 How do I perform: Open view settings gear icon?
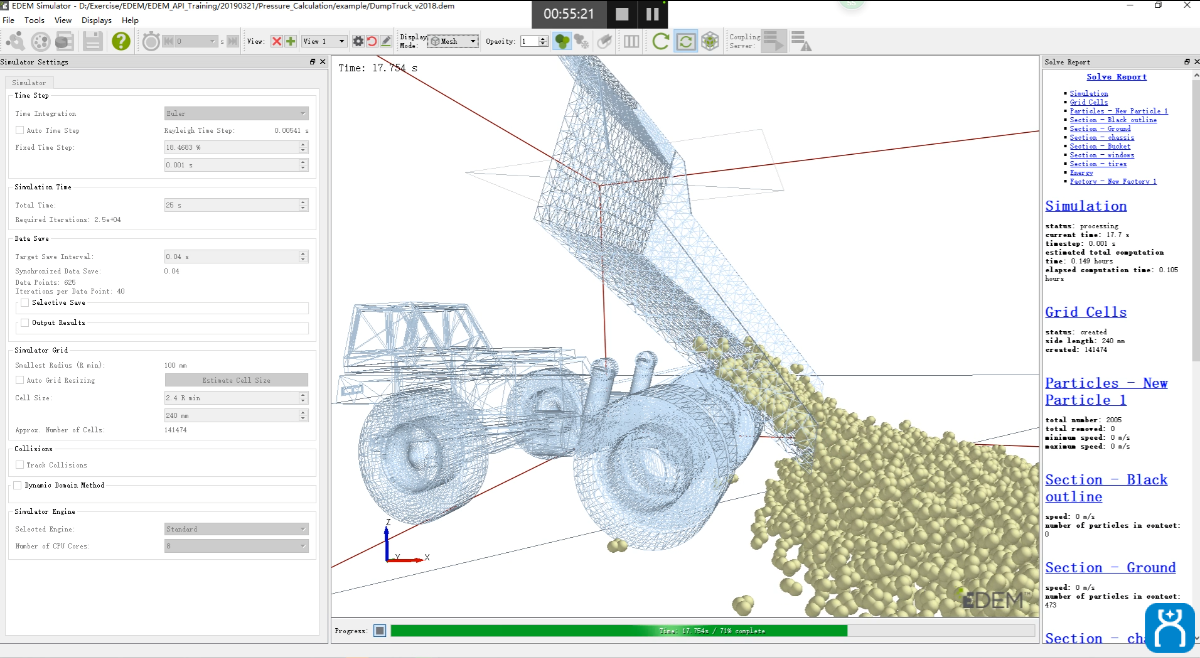coord(358,41)
